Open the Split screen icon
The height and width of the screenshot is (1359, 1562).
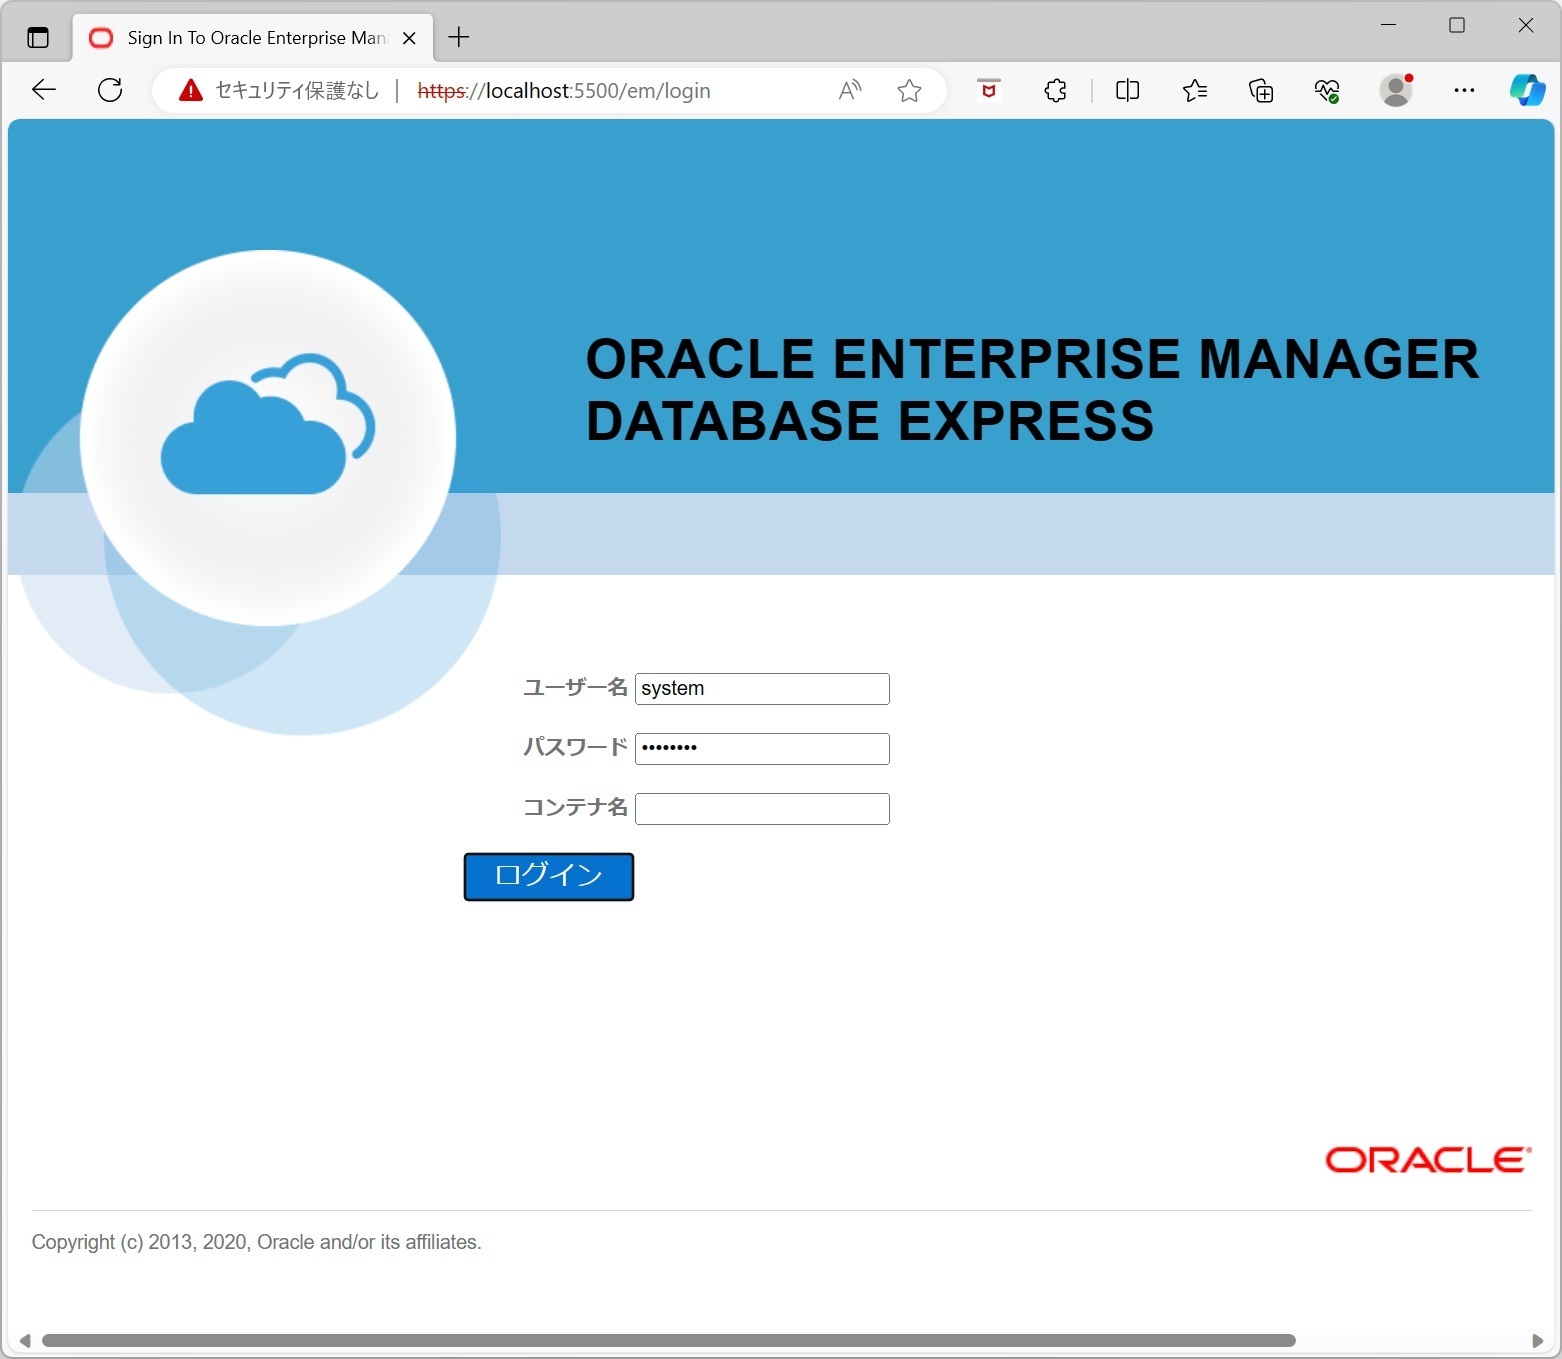1127,90
